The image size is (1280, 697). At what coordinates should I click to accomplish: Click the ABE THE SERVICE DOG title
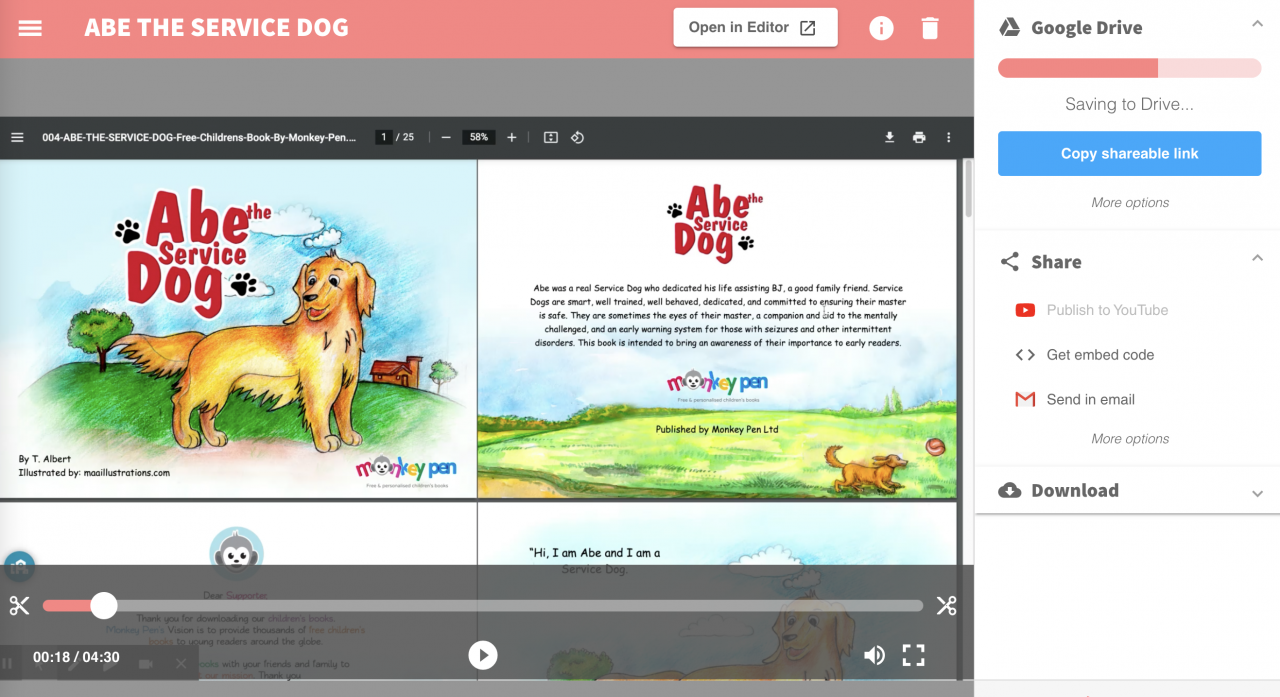(x=216, y=28)
